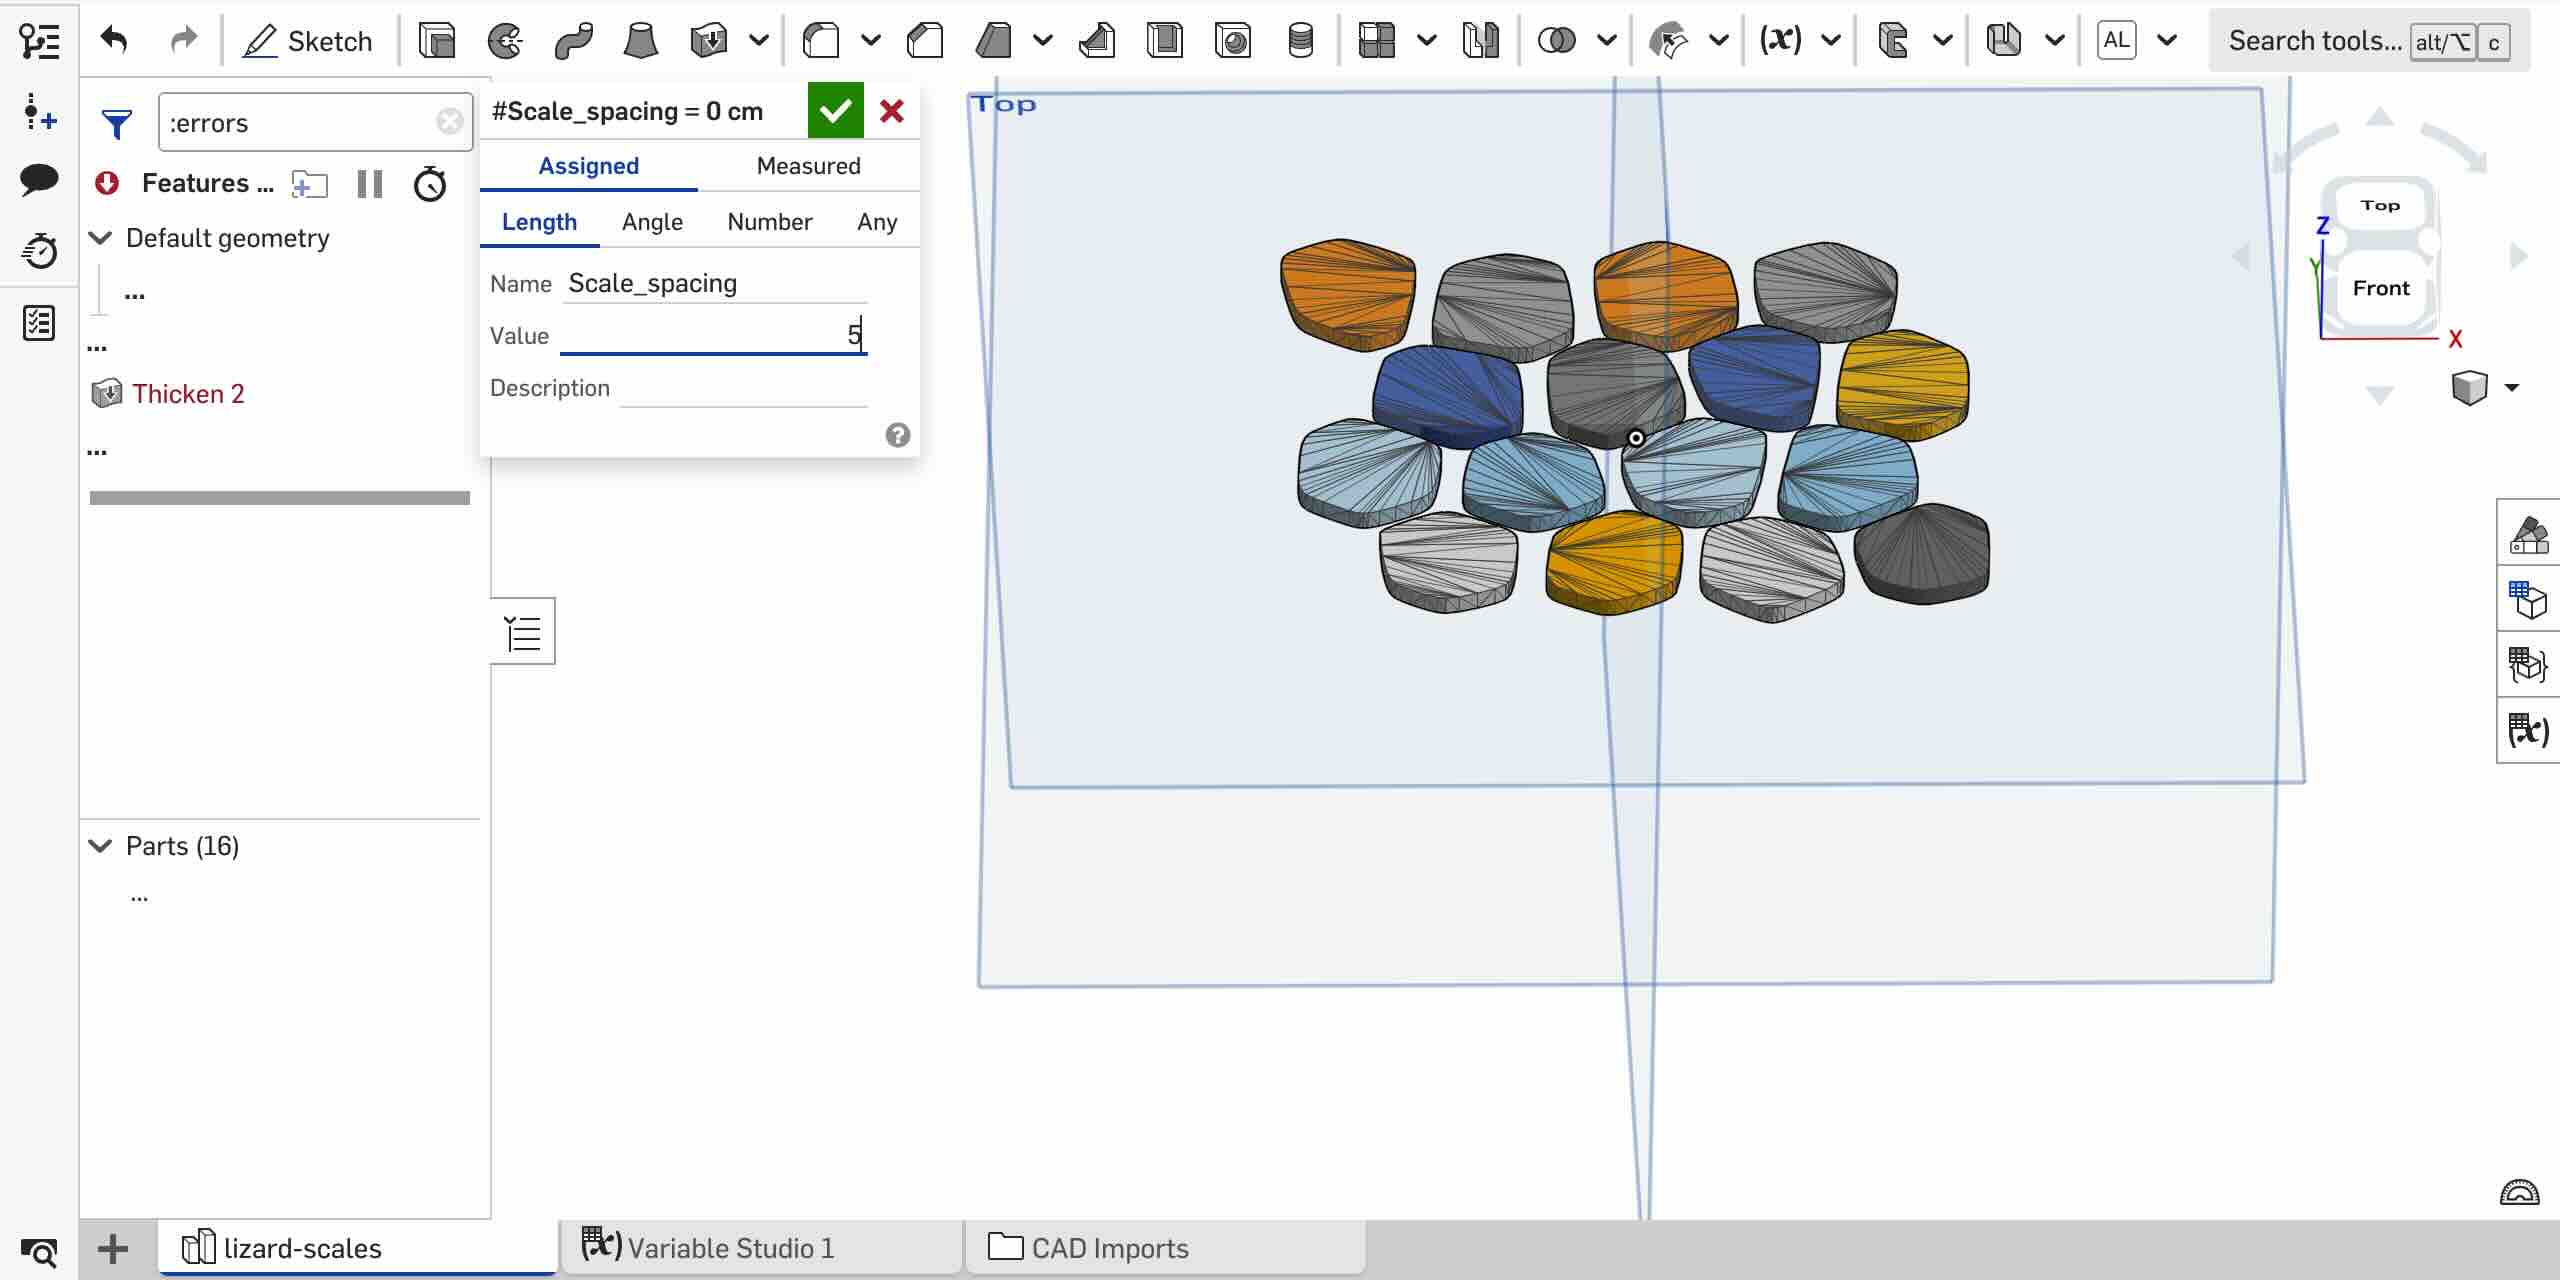Expand the Thicken tool dropdown arrow

(759, 41)
